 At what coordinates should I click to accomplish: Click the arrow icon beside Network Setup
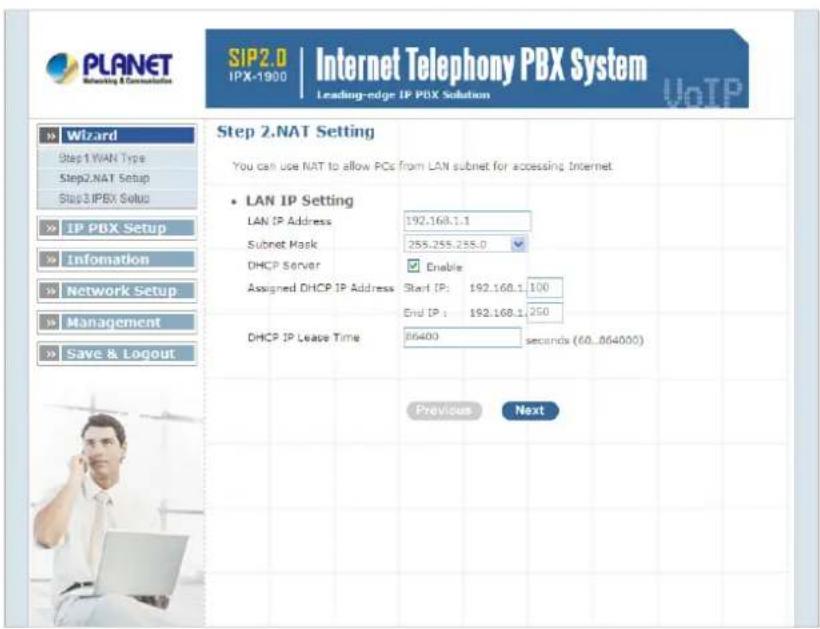[x=50, y=291]
